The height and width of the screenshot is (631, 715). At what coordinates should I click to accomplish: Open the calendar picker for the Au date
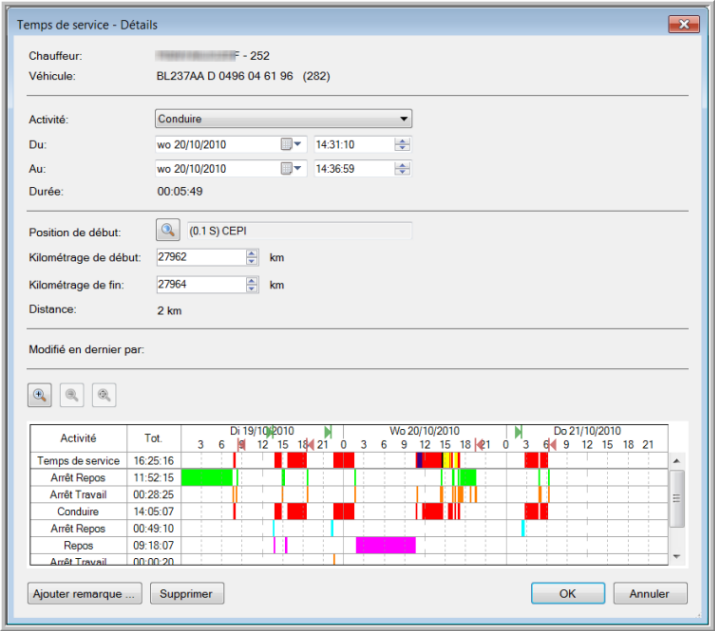pos(291,169)
